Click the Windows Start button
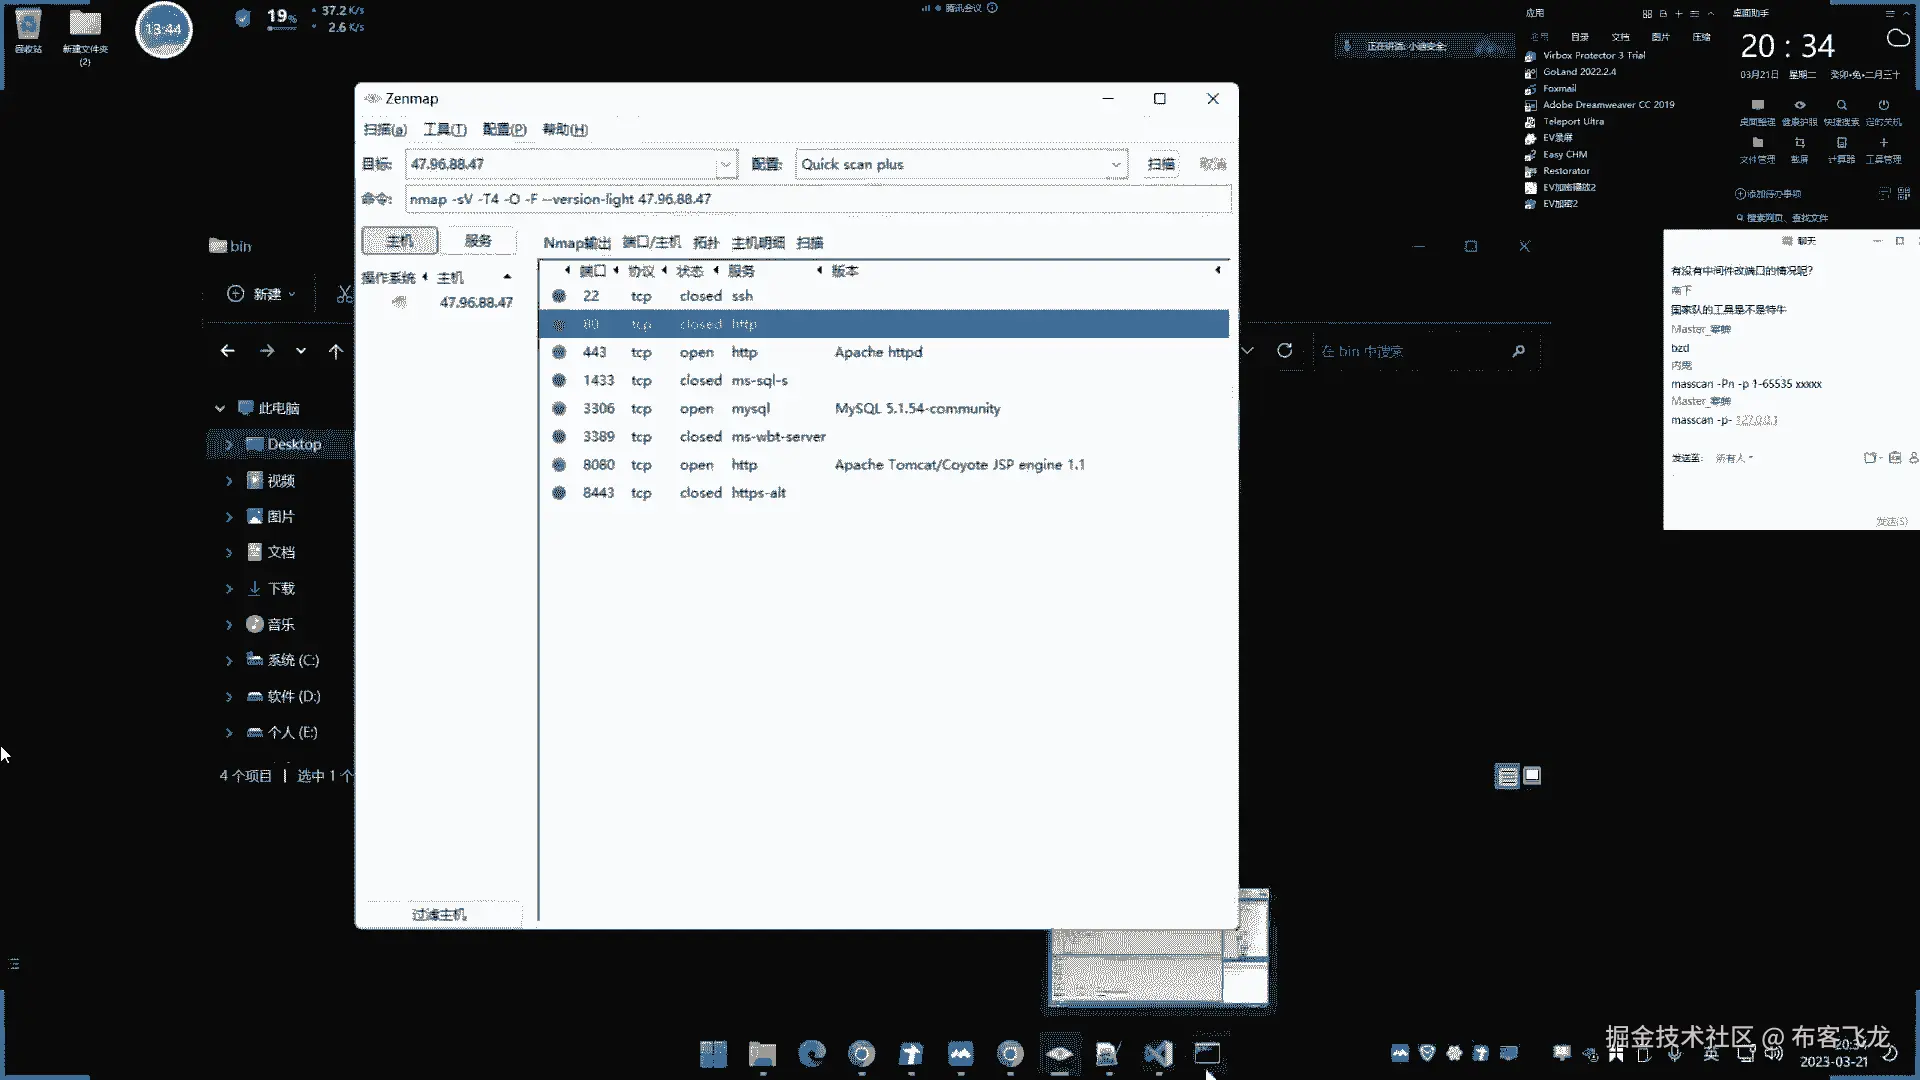Image resolution: width=1920 pixels, height=1080 pixels. point(713,1053)
